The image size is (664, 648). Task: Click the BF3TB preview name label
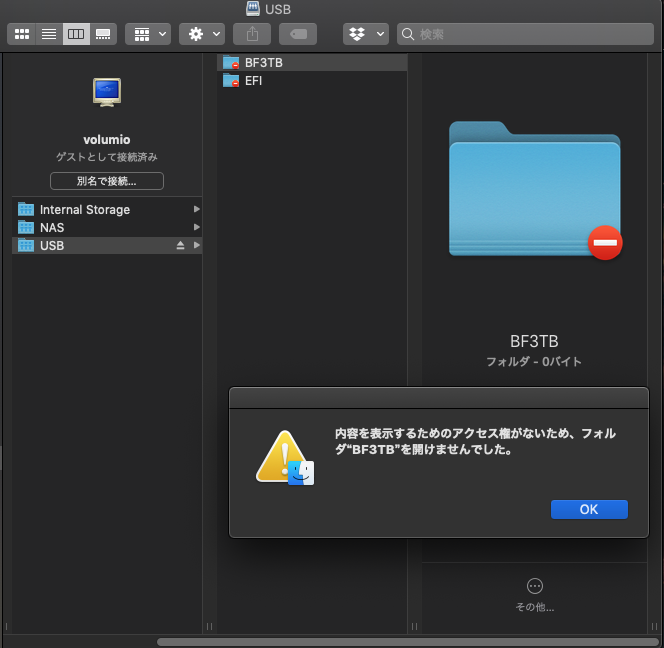pos(534,341)
